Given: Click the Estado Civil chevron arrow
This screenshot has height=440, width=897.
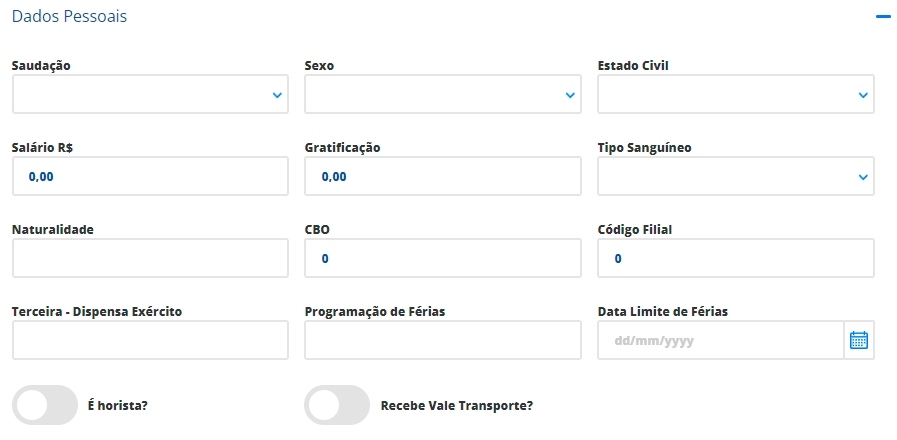Looking at the screenshot, I should pos(863,95).
